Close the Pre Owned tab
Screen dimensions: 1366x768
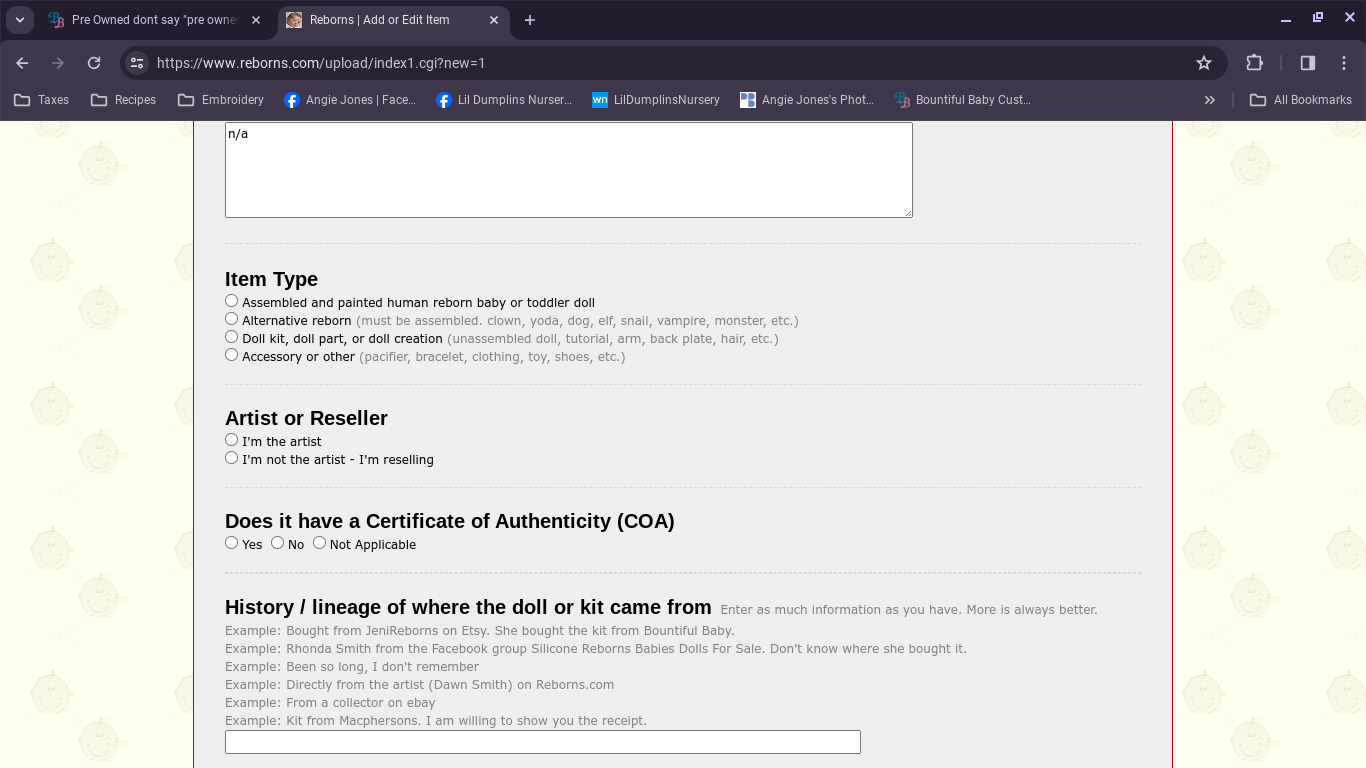[256, 20]
